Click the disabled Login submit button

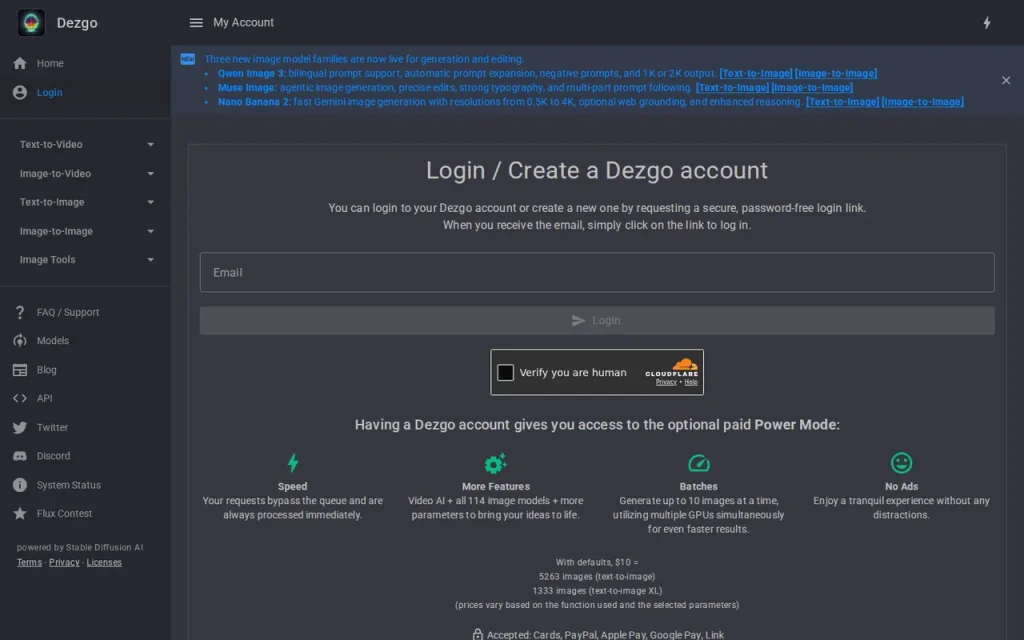[x=597, y=321]
